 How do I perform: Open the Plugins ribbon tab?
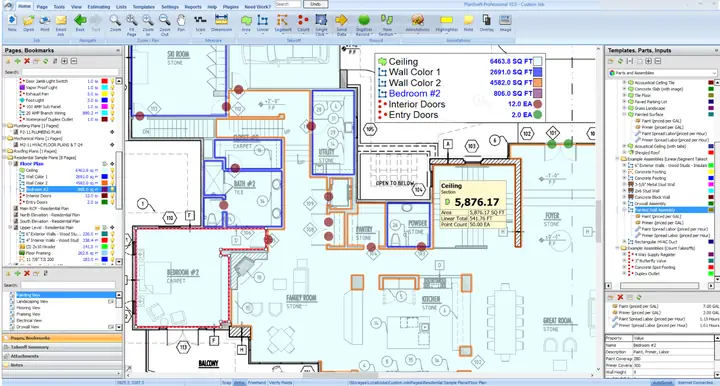231,7
